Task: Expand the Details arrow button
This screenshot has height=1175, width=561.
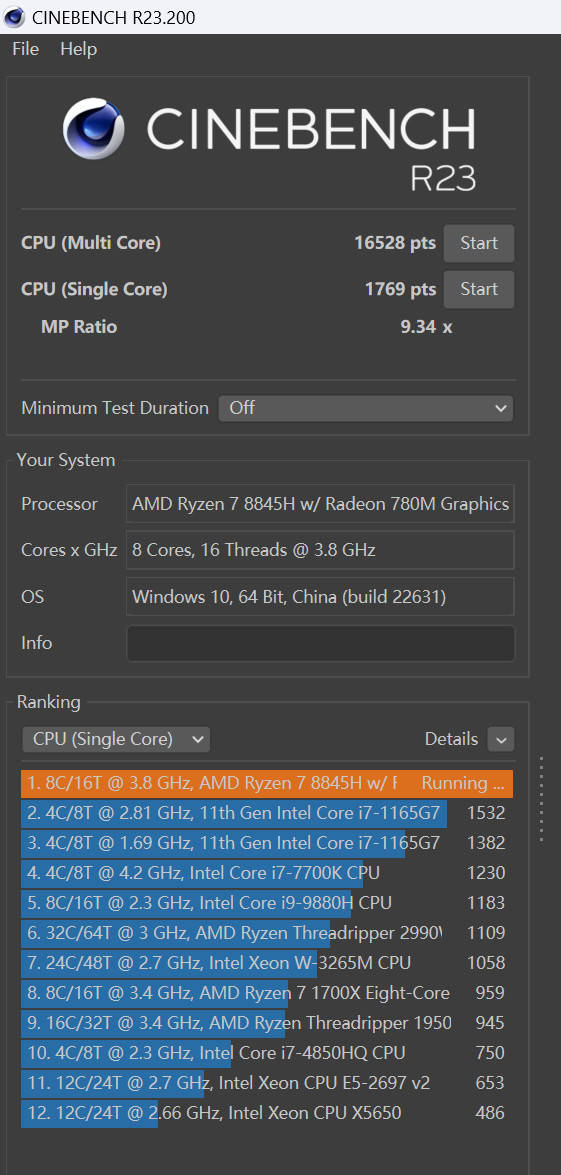Action: pyautogui.click(x=500, y=740)
